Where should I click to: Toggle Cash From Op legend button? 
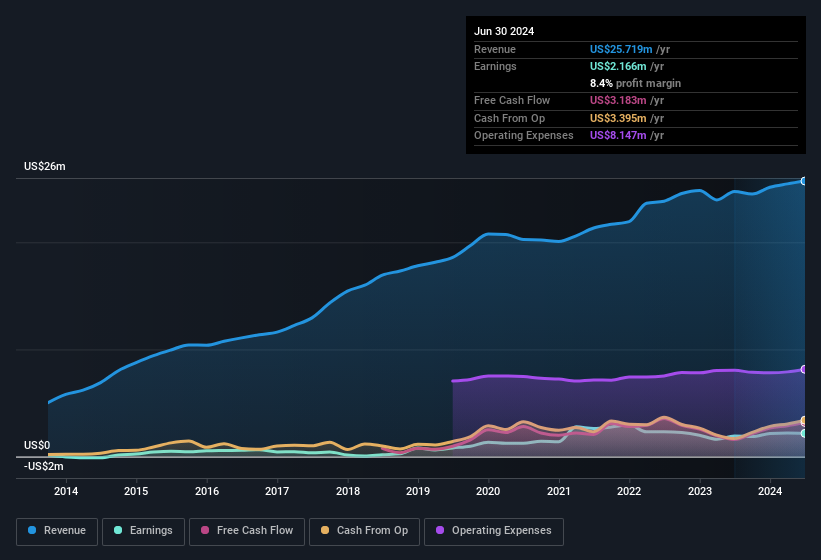(x=363, y=531)
